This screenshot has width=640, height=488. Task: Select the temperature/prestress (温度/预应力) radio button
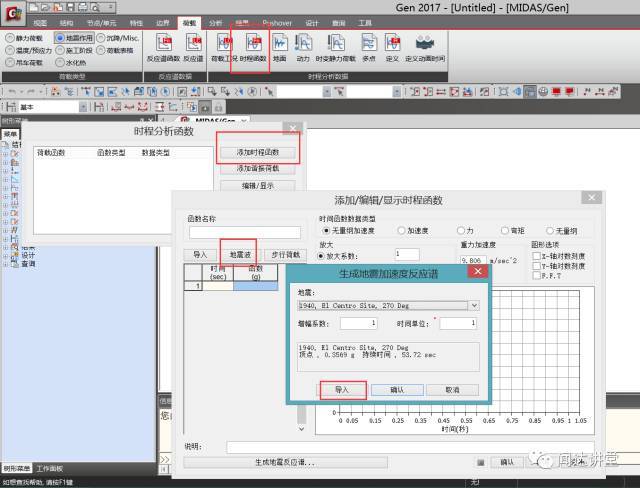pos(10,50)
